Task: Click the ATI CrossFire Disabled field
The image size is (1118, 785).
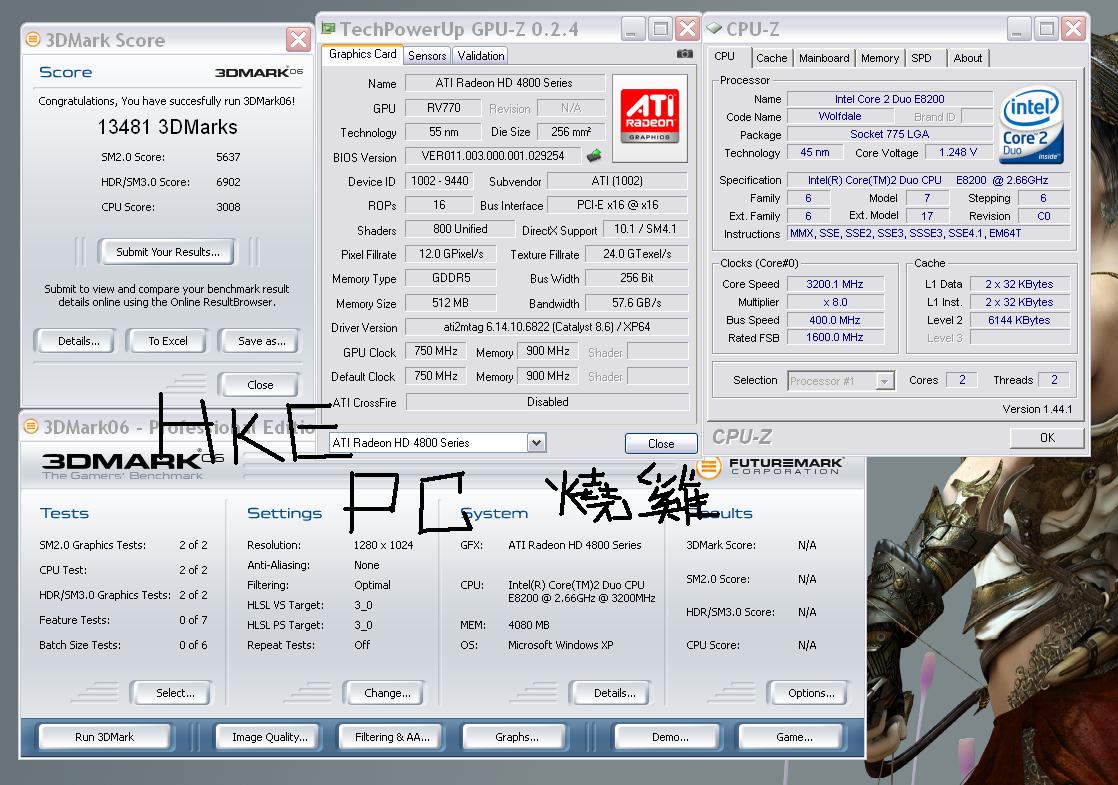Action: pos(548,402)
